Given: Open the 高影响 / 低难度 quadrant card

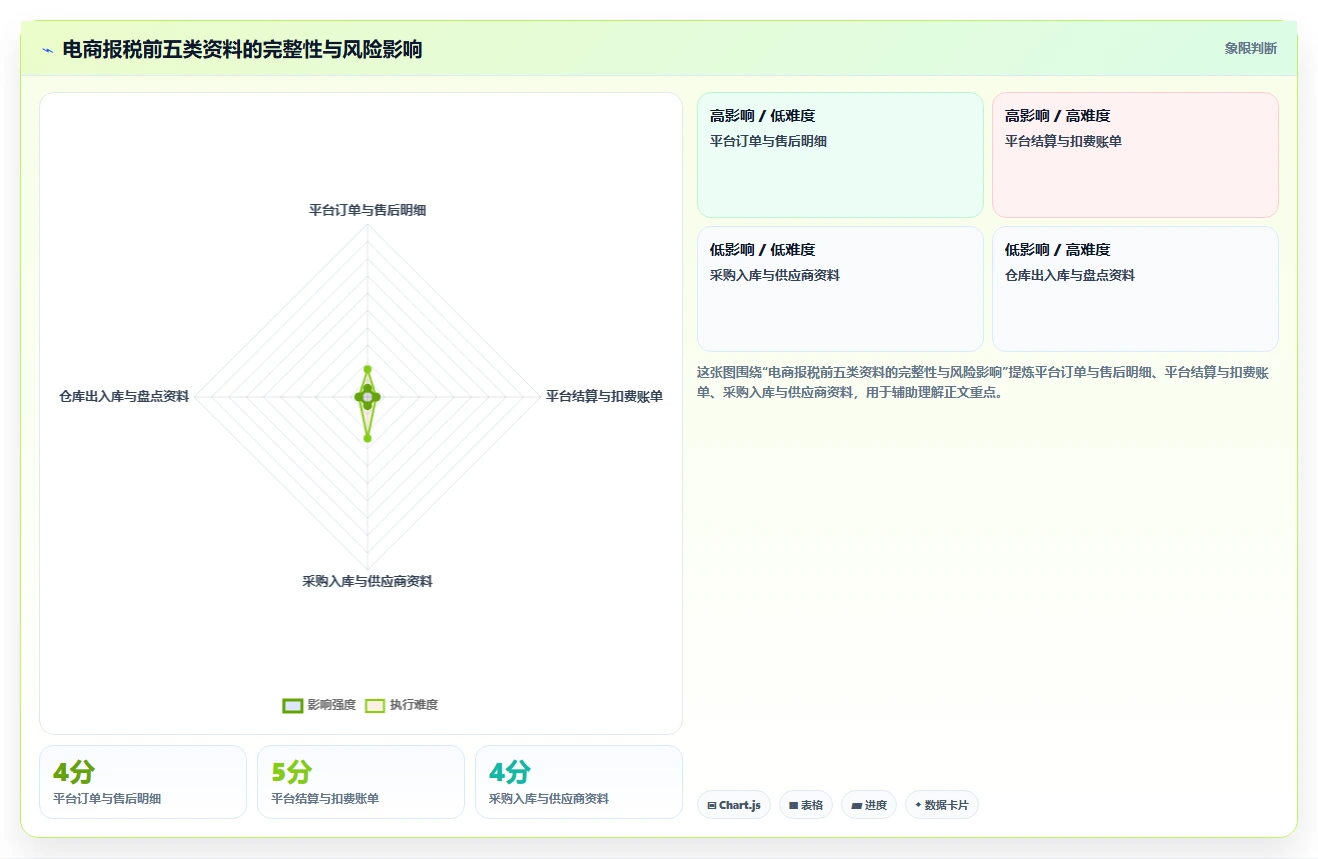Looking at the screenshot, I should [840, 155].
